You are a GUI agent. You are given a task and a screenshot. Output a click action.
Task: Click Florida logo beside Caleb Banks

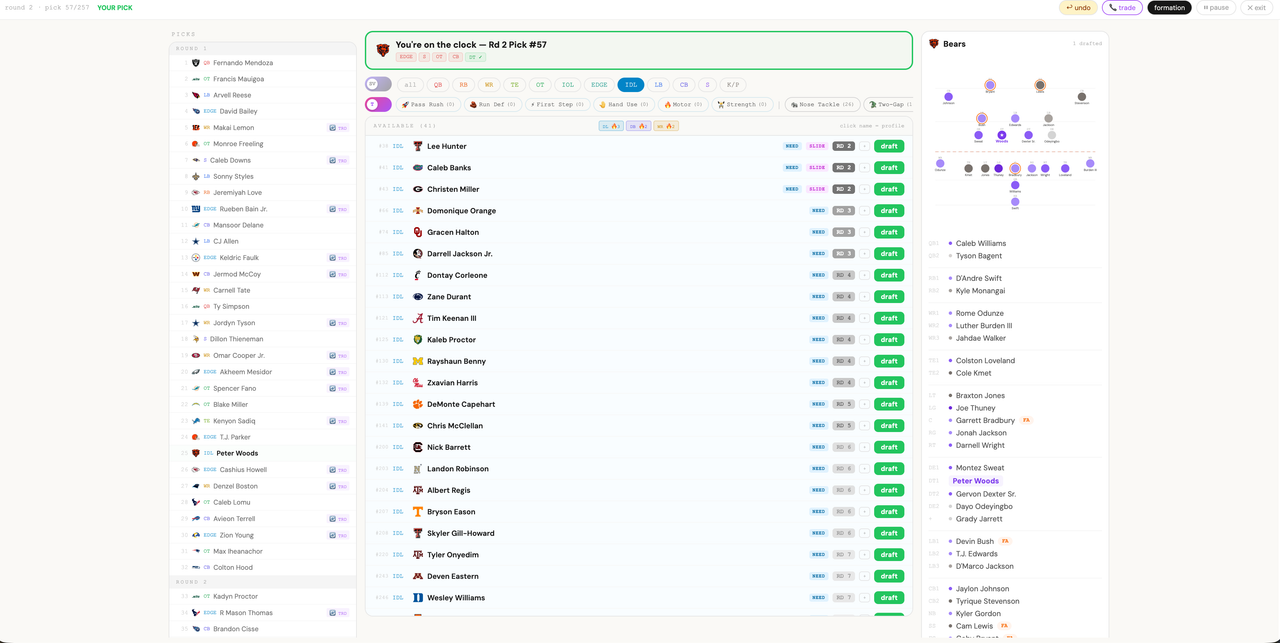click(418, 168)
